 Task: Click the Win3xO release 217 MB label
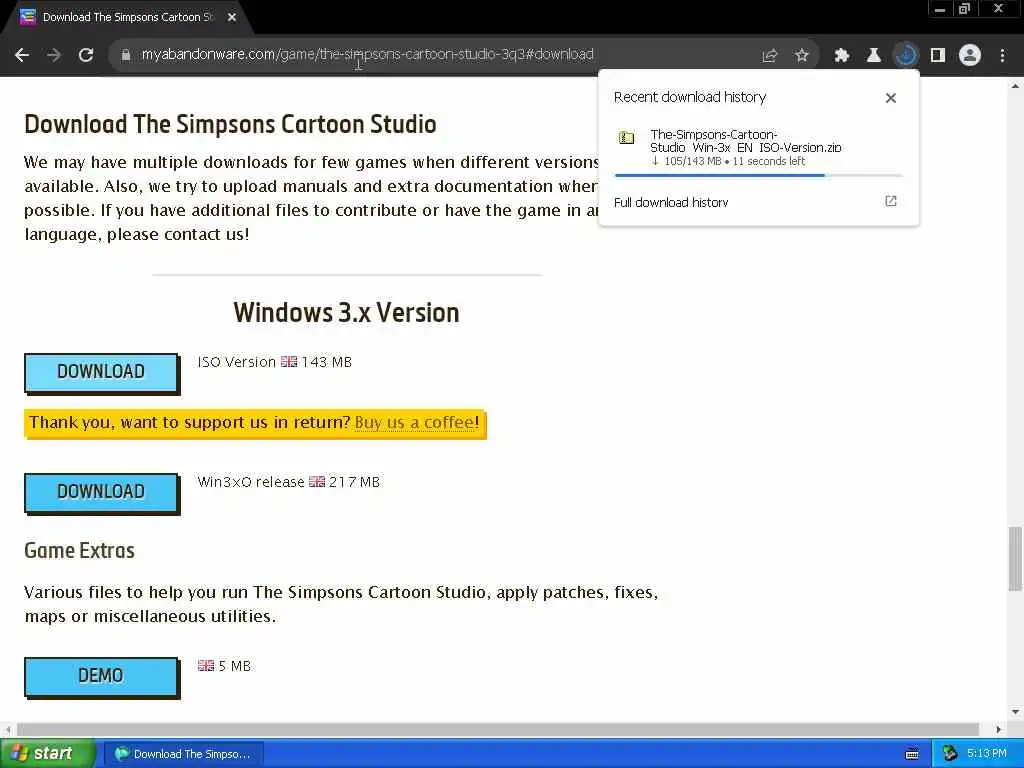point(289,482)
